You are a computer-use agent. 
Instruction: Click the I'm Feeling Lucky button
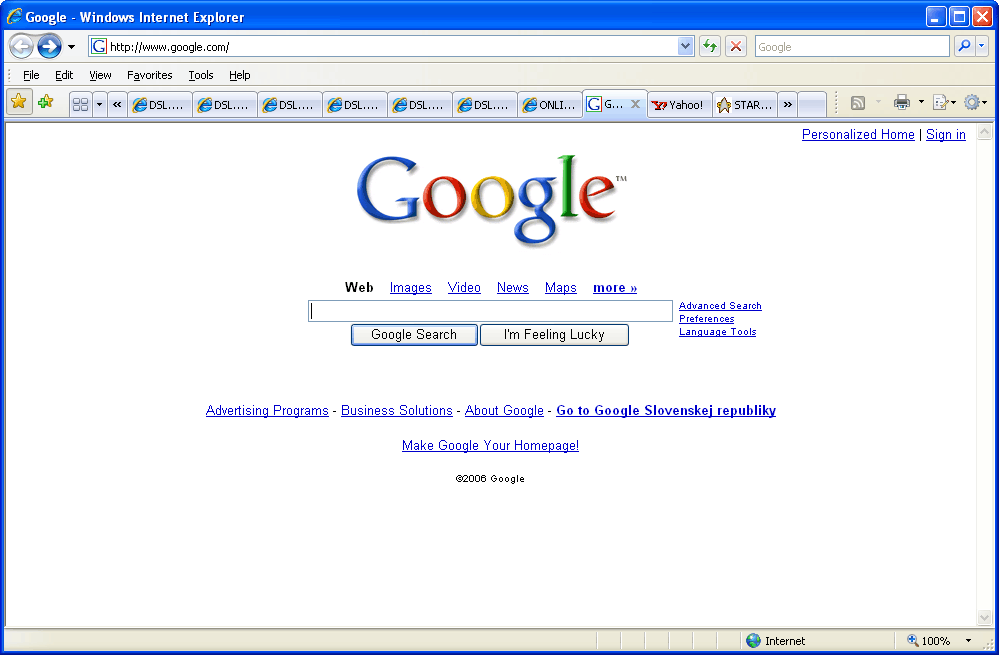pyautogui.click(x=554, y=335)
